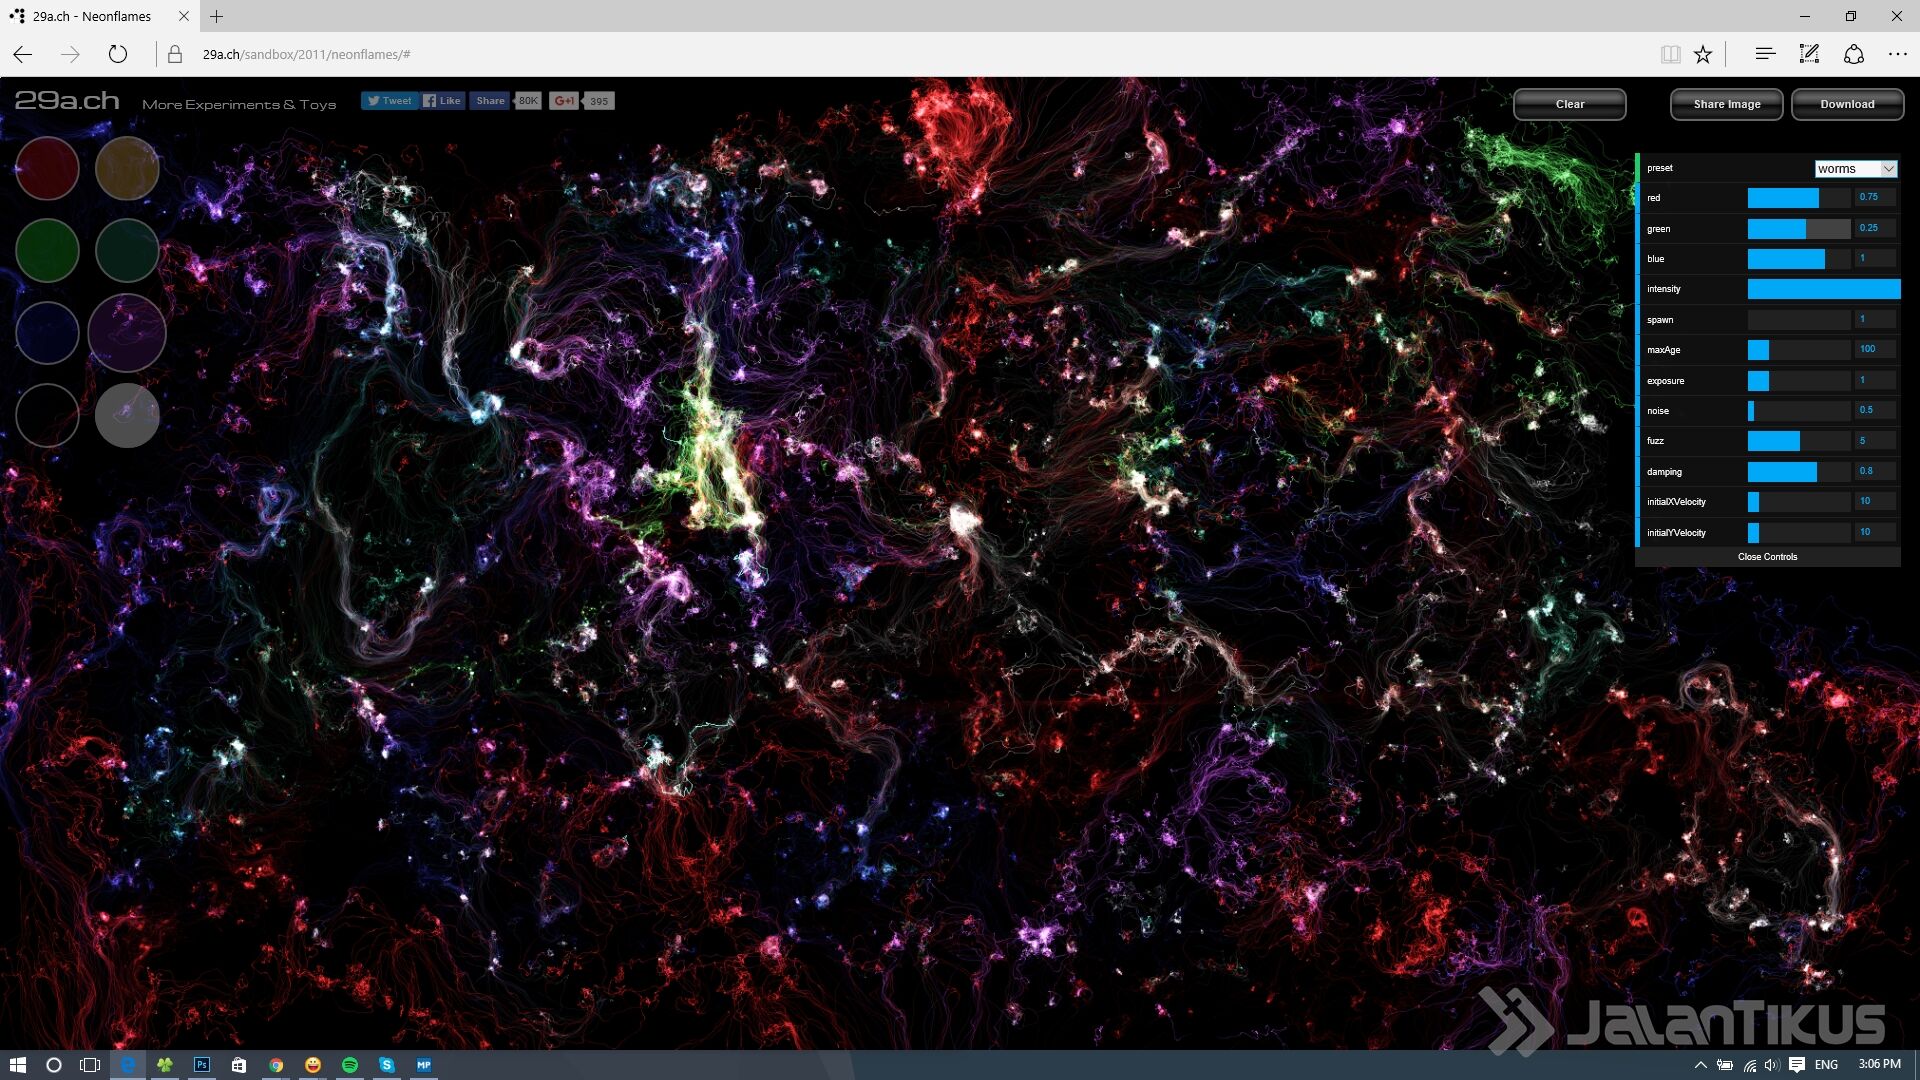This screenshot has width=1920, height=1080.
Task: Adjust the red slider bar
Action: [1799, 198]
